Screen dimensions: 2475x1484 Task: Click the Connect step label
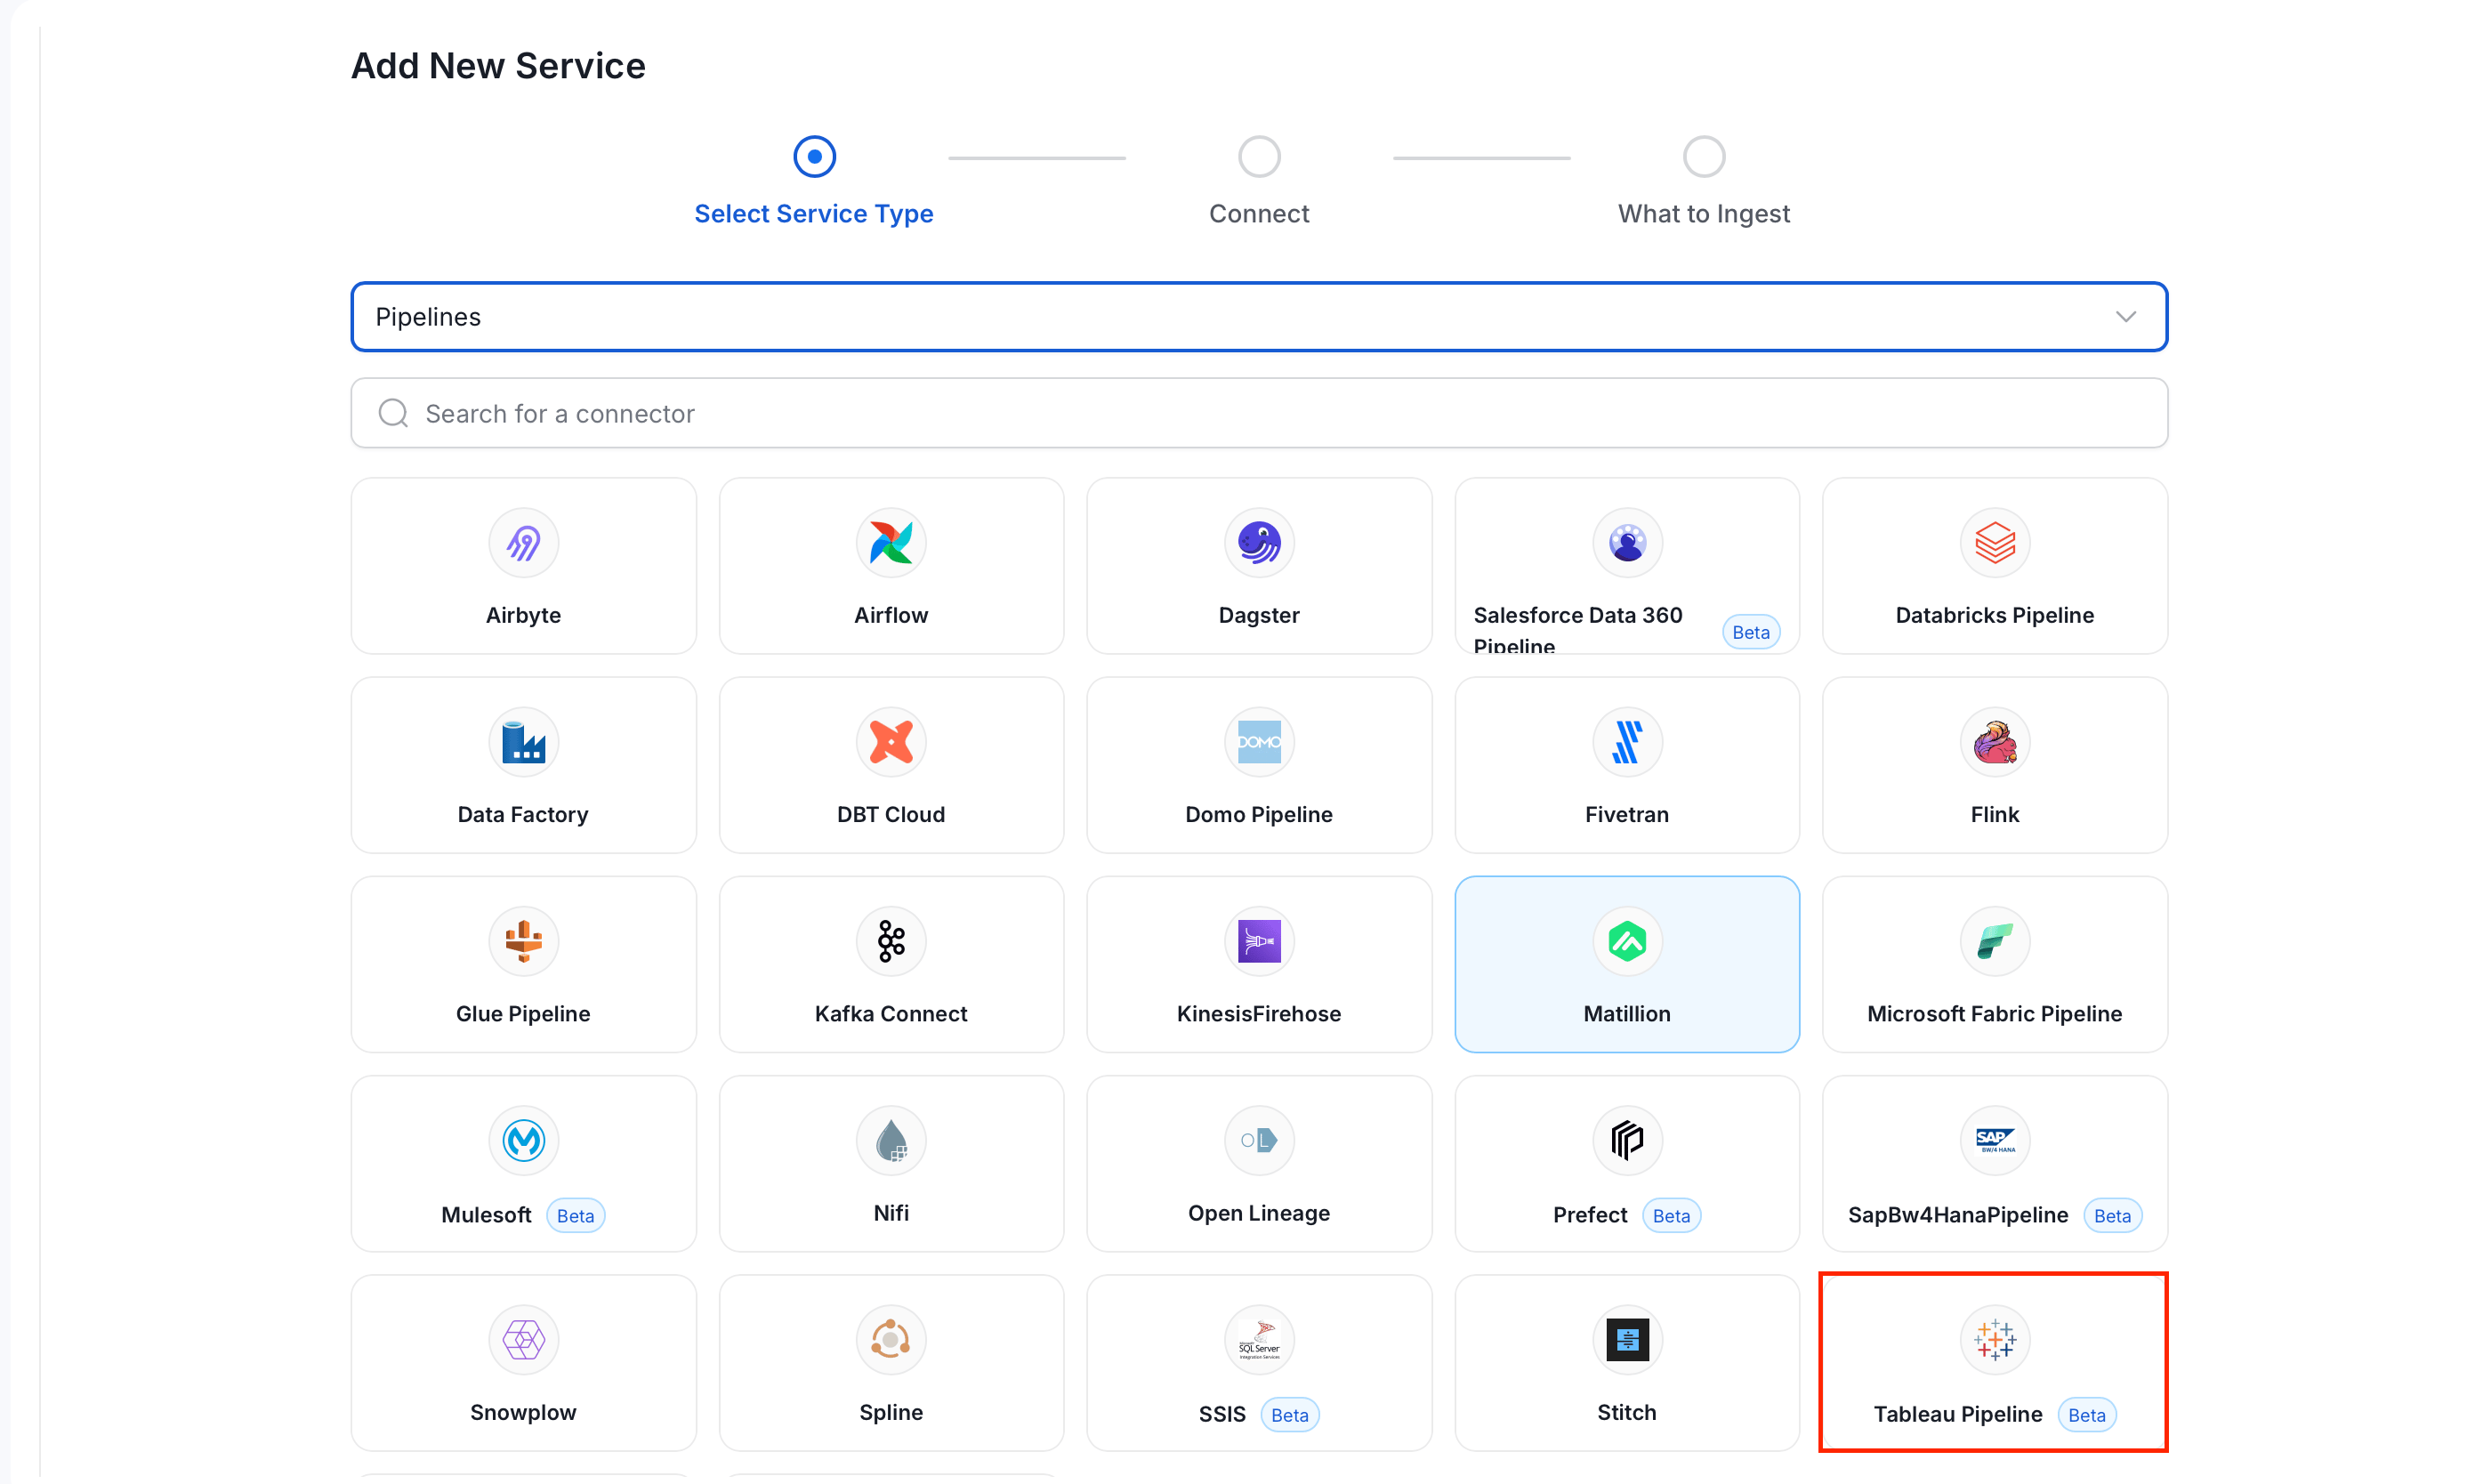[x=1259, y=214]
